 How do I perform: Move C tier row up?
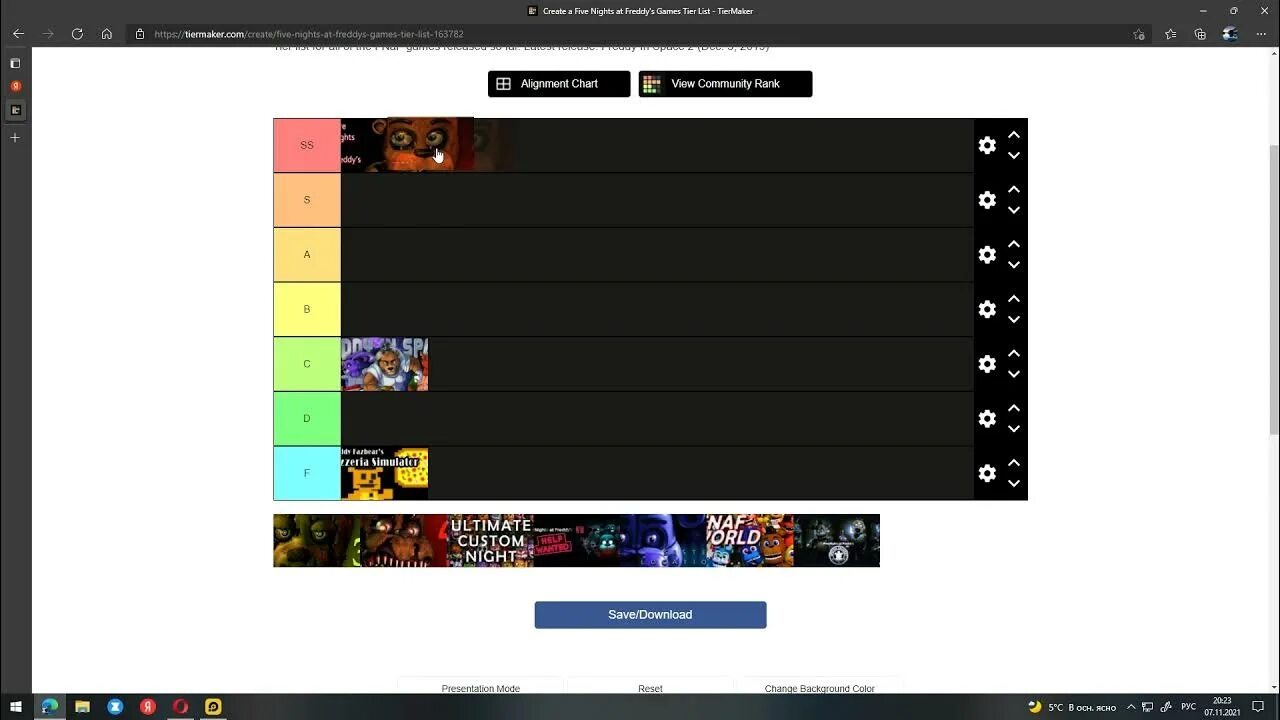click(x=1014, y=353)
